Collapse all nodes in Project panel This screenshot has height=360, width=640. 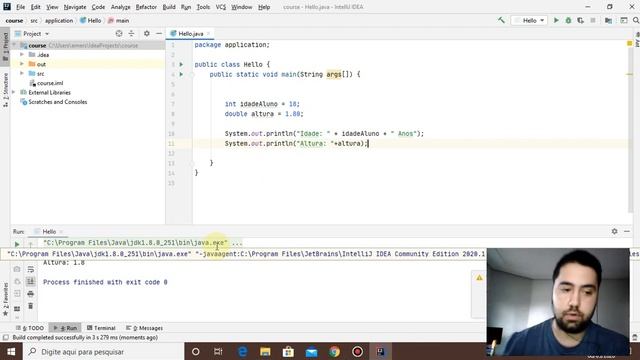pyautogui.click(x=131, y=33)
